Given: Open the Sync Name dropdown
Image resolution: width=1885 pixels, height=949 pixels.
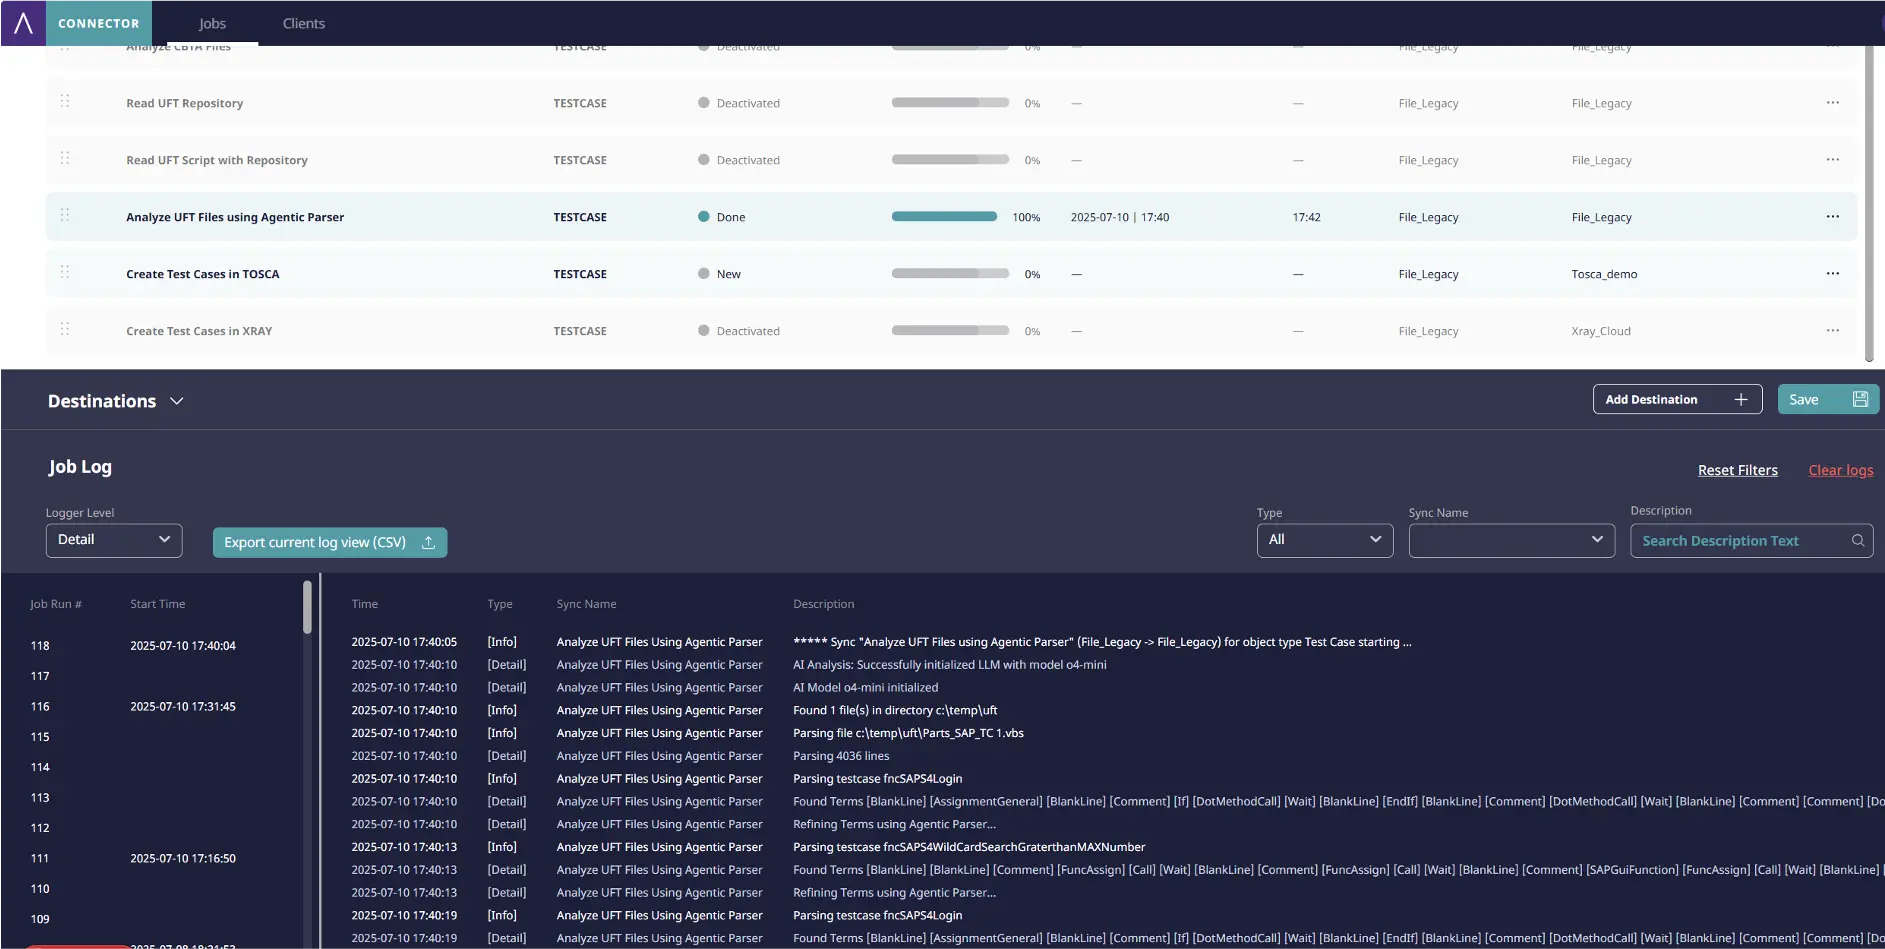Looking at the screenshot, I should pos(1511,540).
